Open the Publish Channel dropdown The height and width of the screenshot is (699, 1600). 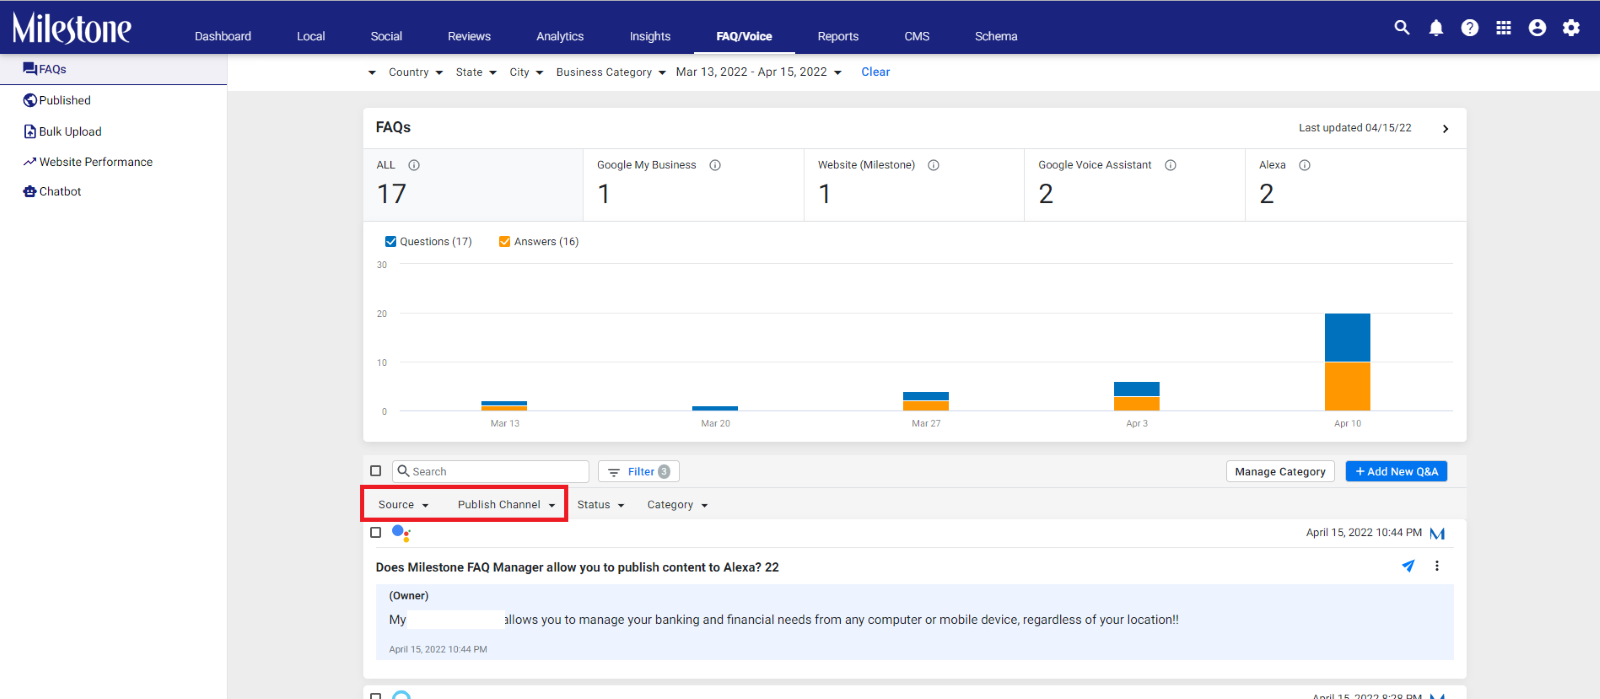coord(507,505)
